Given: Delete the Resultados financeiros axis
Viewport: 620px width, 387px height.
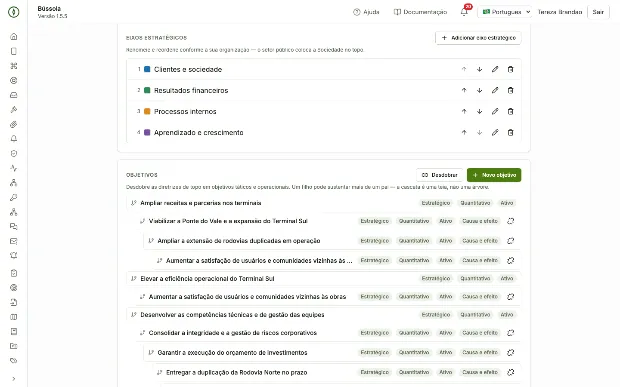Looking at the screenshot, I should (510, 90).
